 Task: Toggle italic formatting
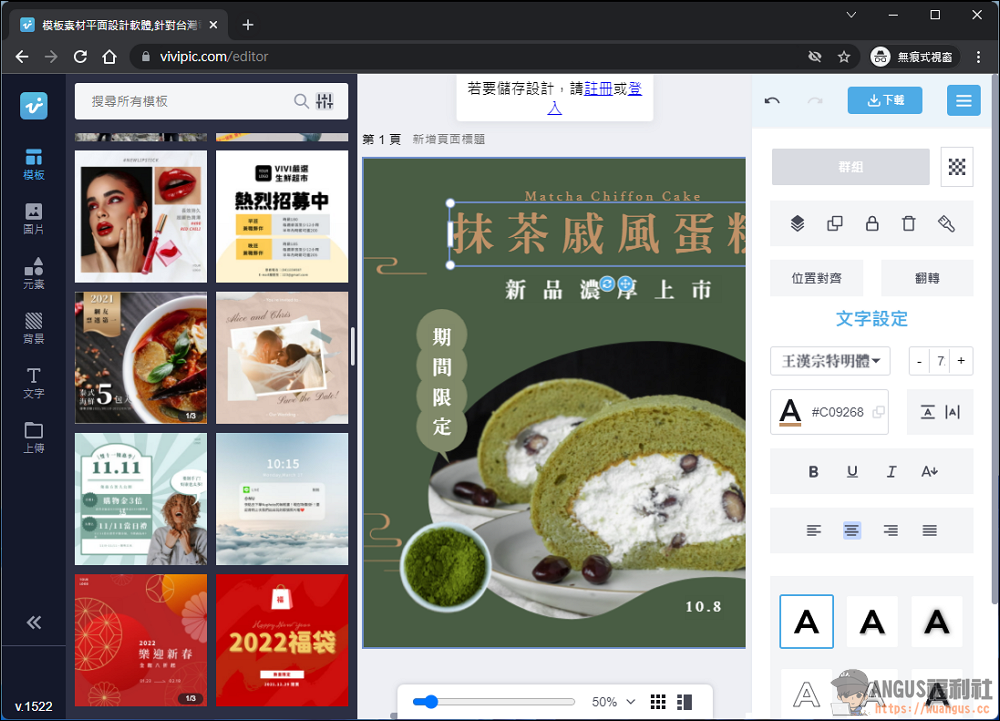click(x=891, y=471)
